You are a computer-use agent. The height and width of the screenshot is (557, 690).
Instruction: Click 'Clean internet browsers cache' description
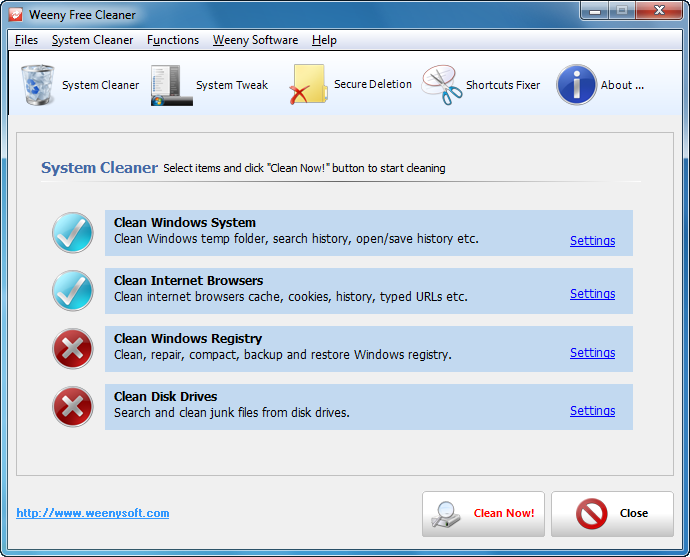291,297
